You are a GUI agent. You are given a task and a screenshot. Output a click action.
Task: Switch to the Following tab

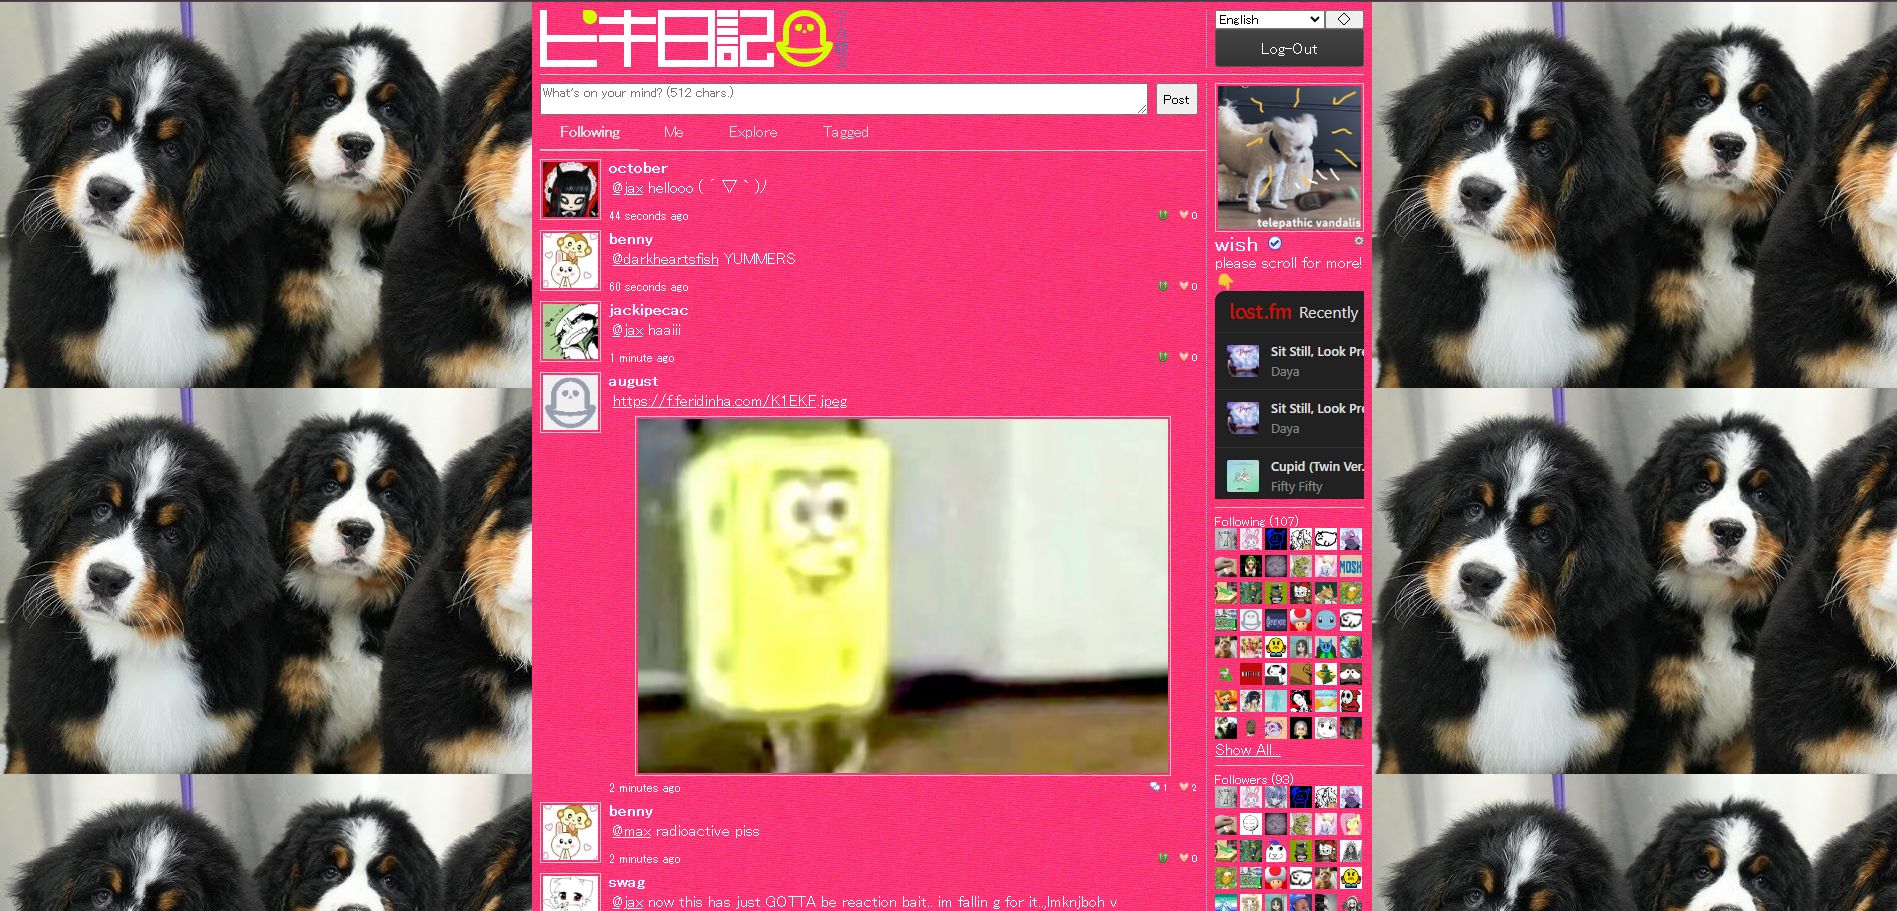[x=590, y=132]
